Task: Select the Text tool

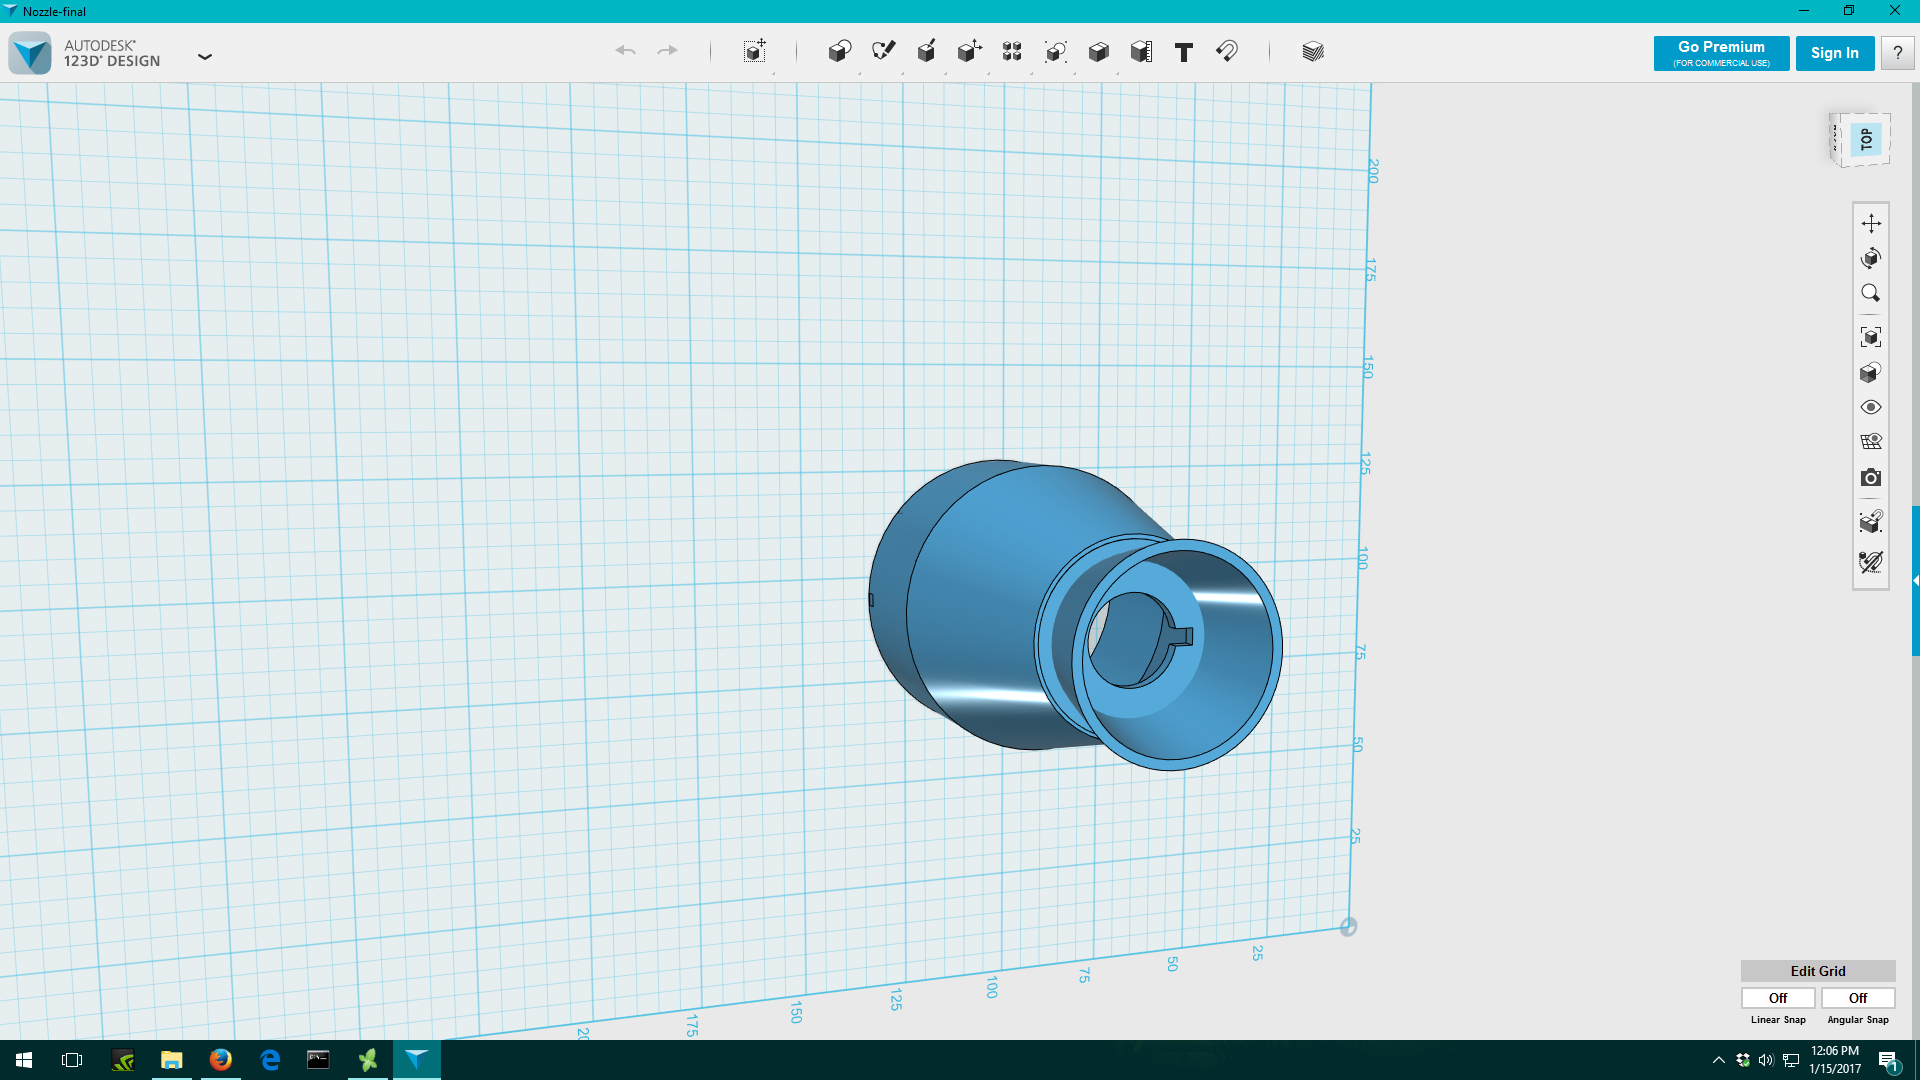Action: point(1183,52)
